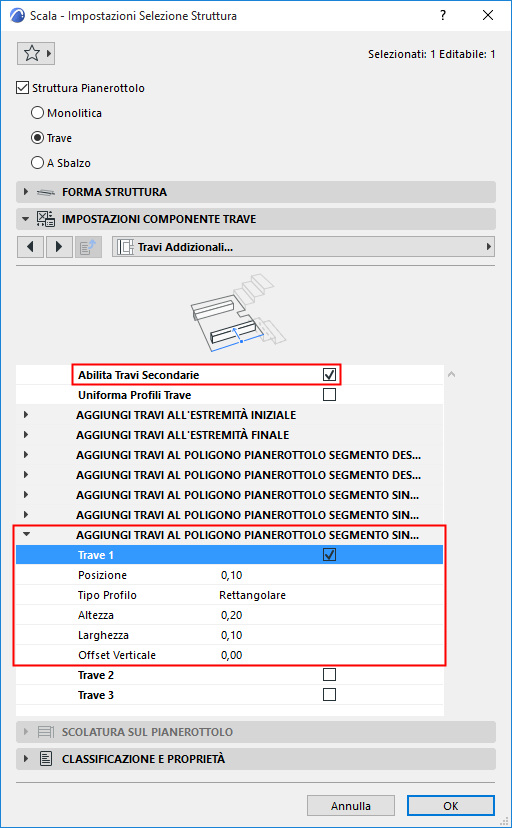Click the Altezza value 0,20
The width and height of the screenshot is (512, 828).
[x=232, y=615]
